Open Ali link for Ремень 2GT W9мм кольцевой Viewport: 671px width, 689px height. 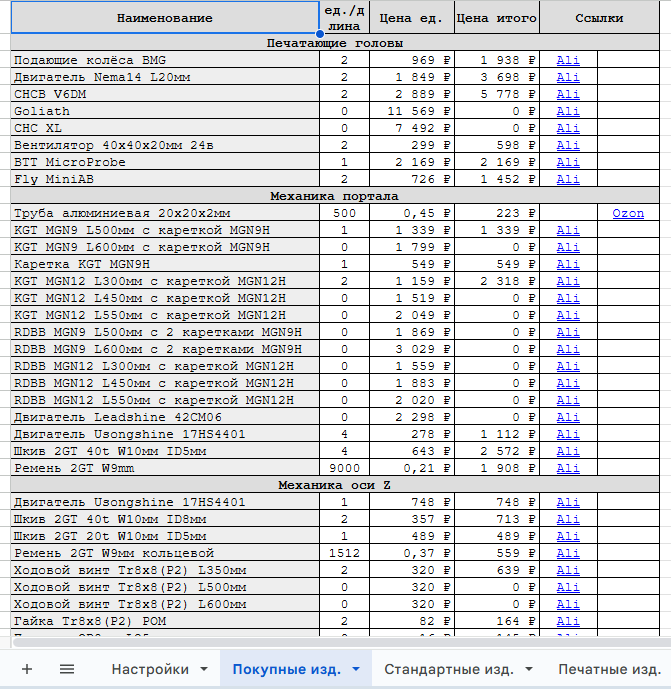[x=568, y=553]
